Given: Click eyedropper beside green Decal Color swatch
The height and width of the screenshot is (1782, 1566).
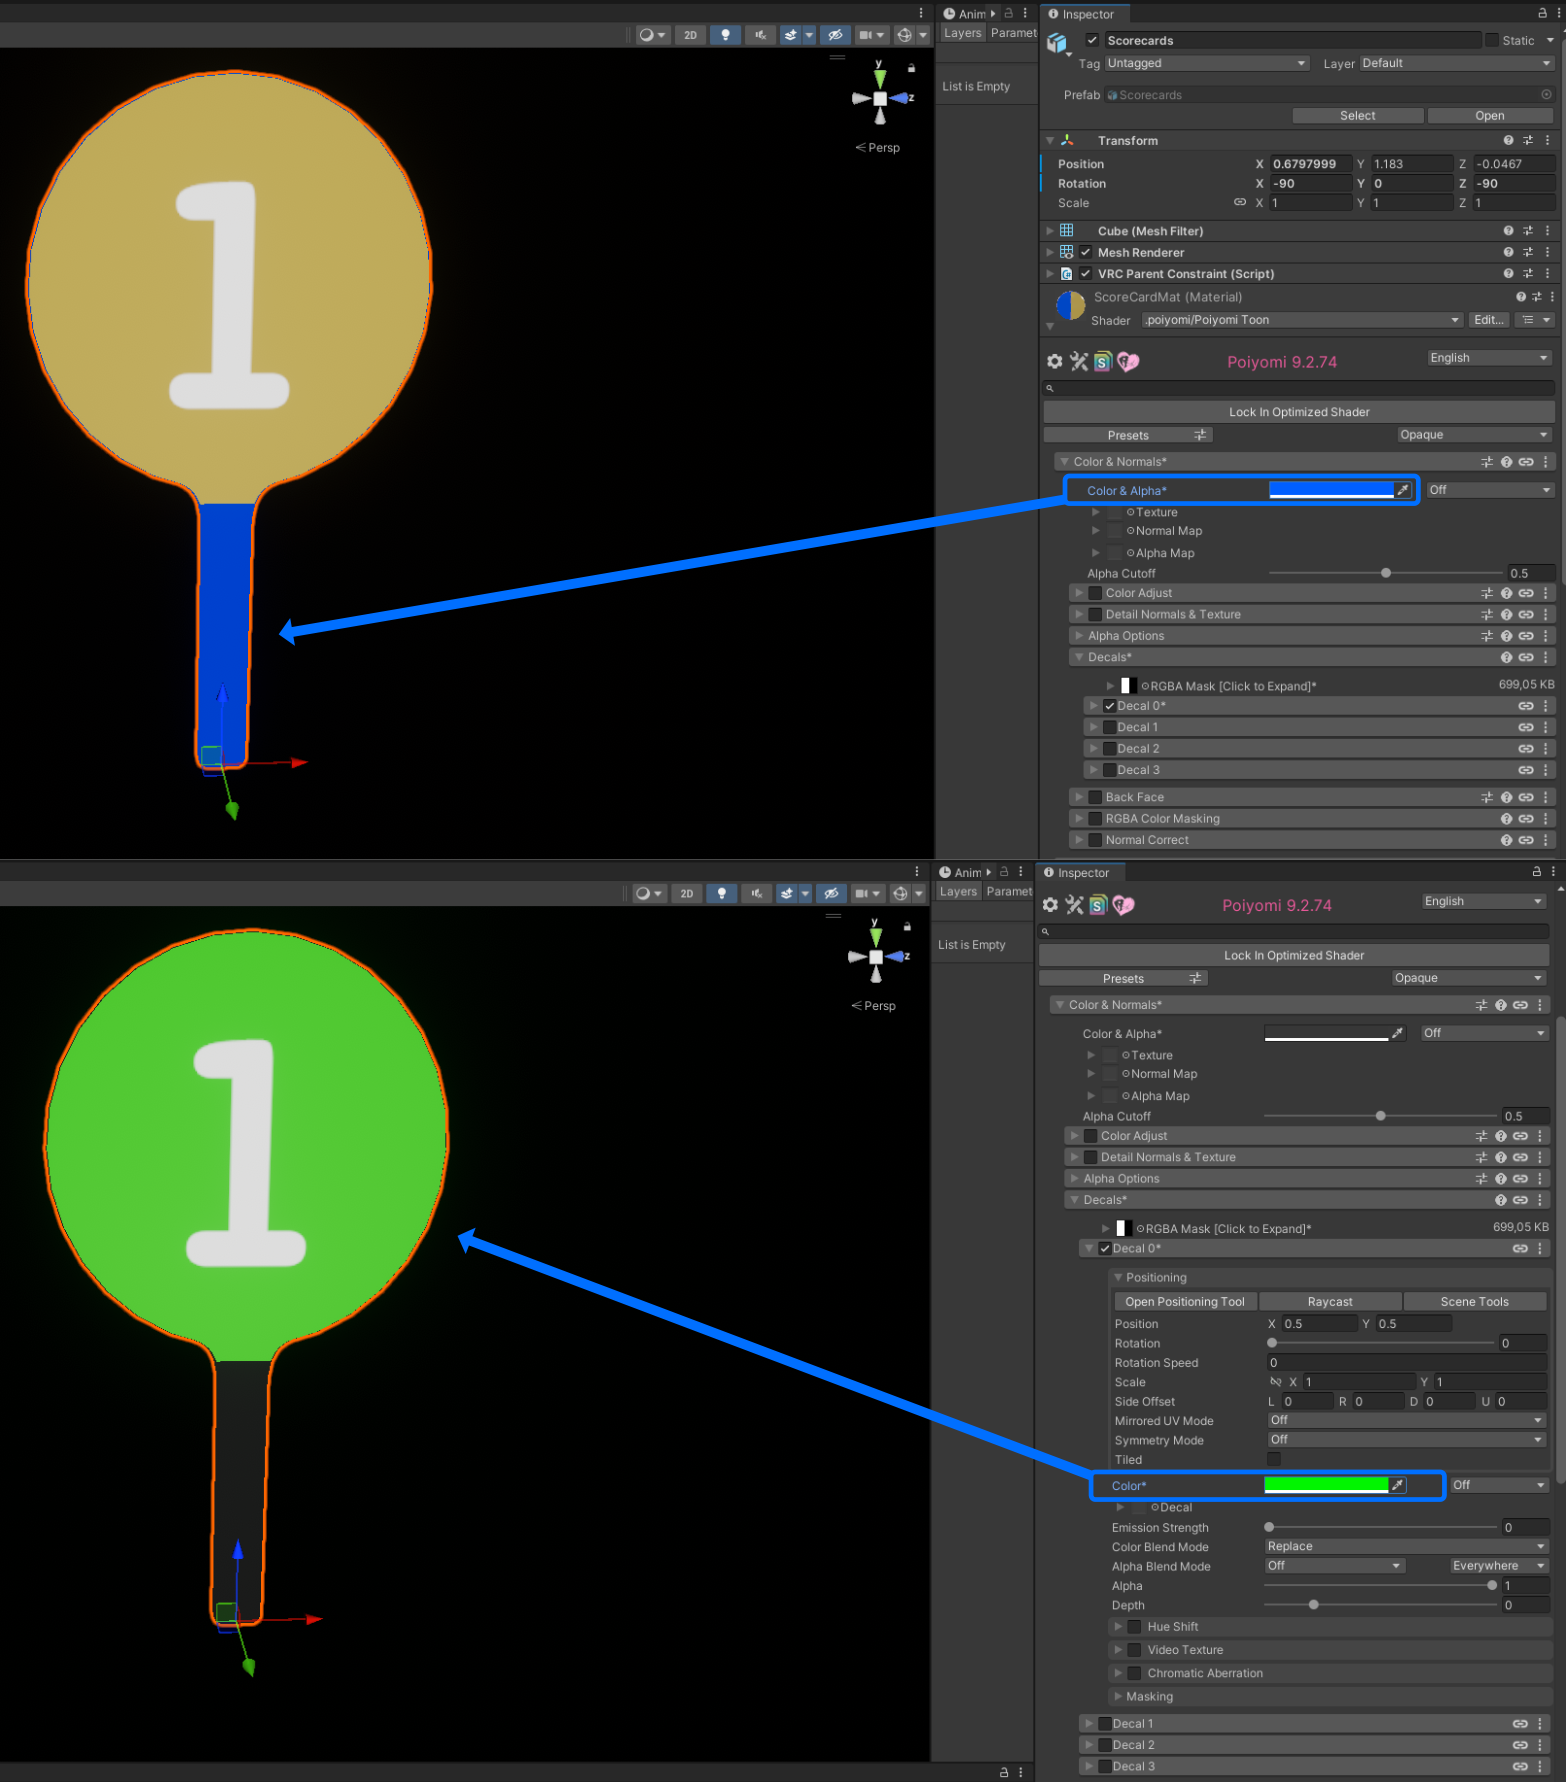Looking at the screenshot, I should tap(1397, 1485).
